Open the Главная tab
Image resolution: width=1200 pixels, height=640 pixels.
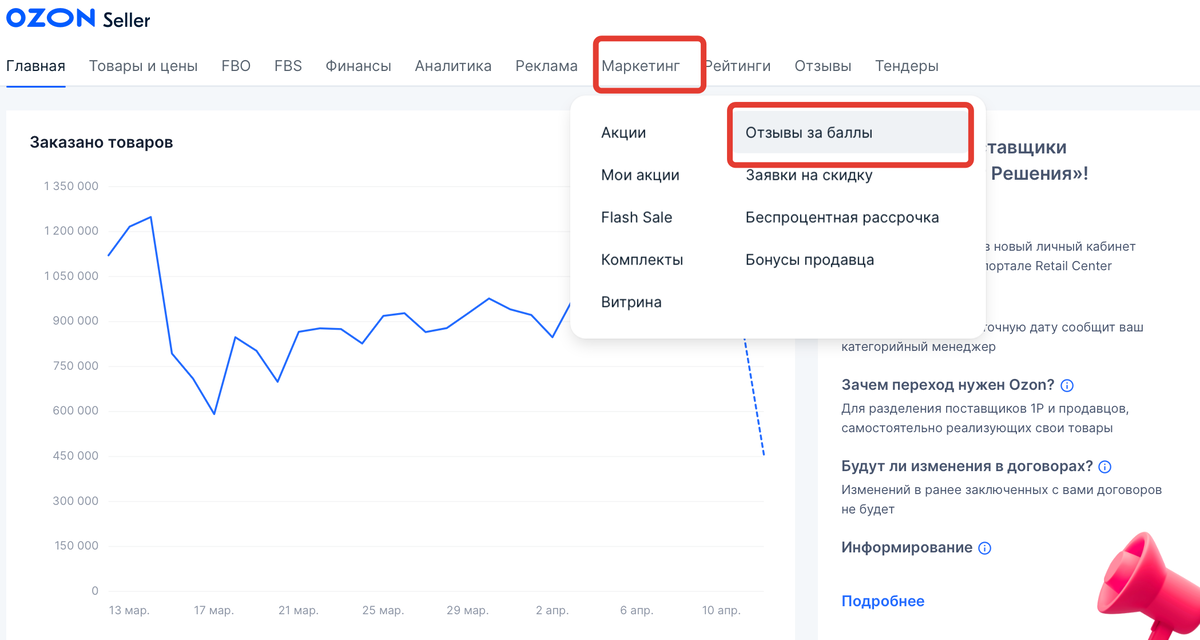pyautogui.click(x=36, y=66)
